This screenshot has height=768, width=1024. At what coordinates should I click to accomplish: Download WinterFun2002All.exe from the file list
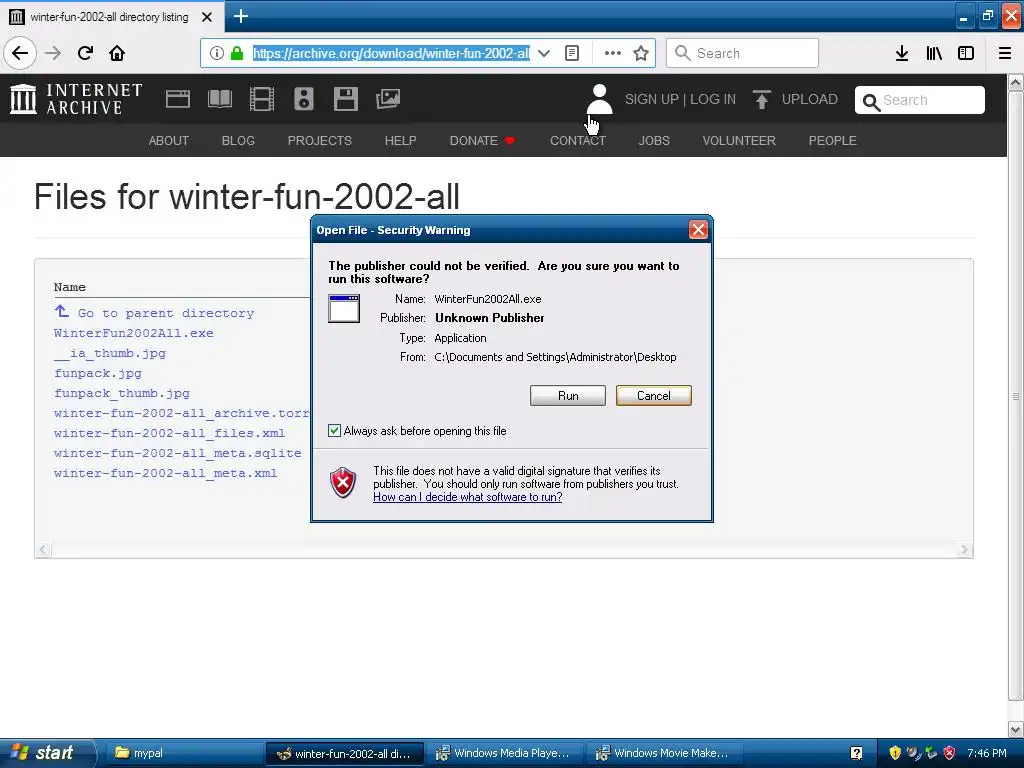point(134,333)
